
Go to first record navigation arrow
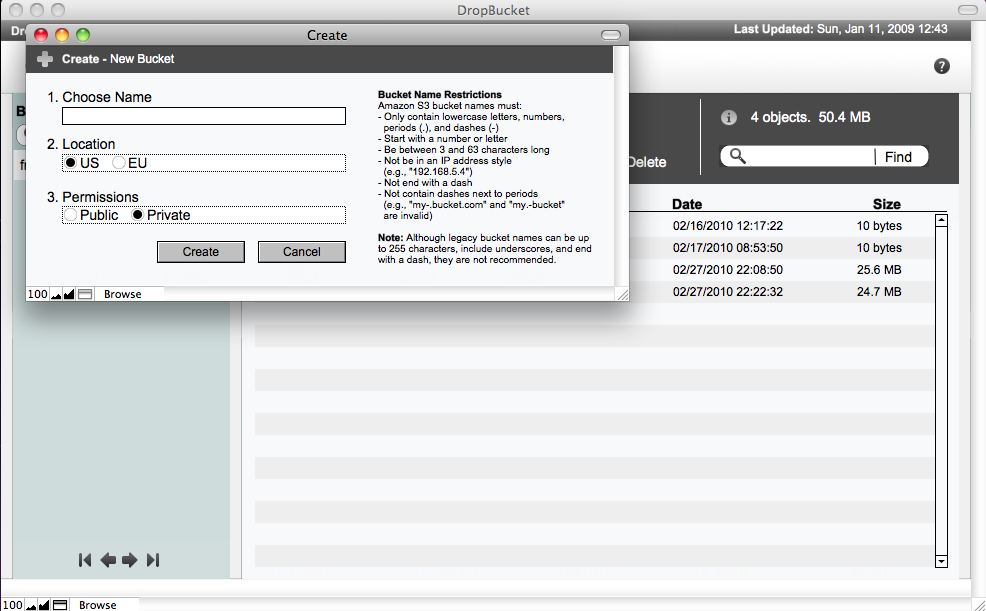(85, 560)
